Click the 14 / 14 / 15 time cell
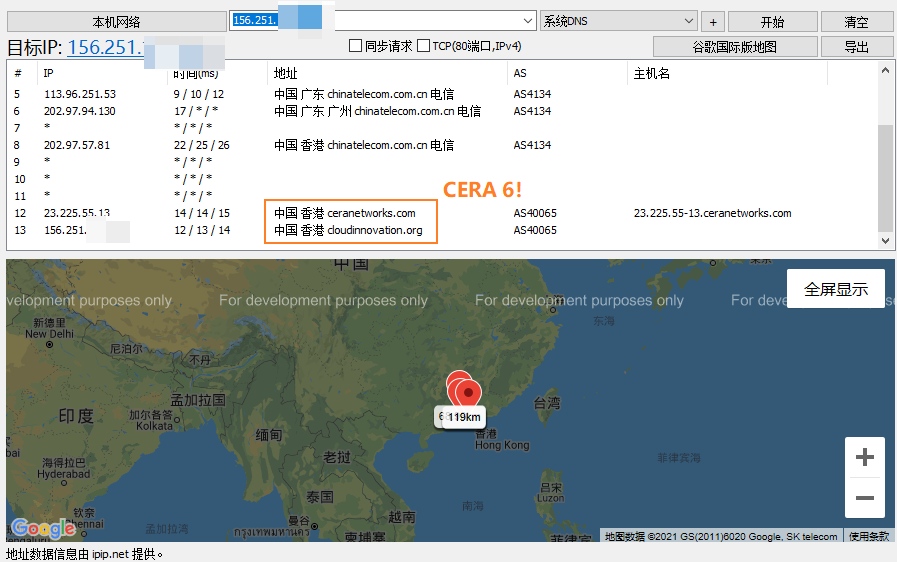 pos(201,213)
